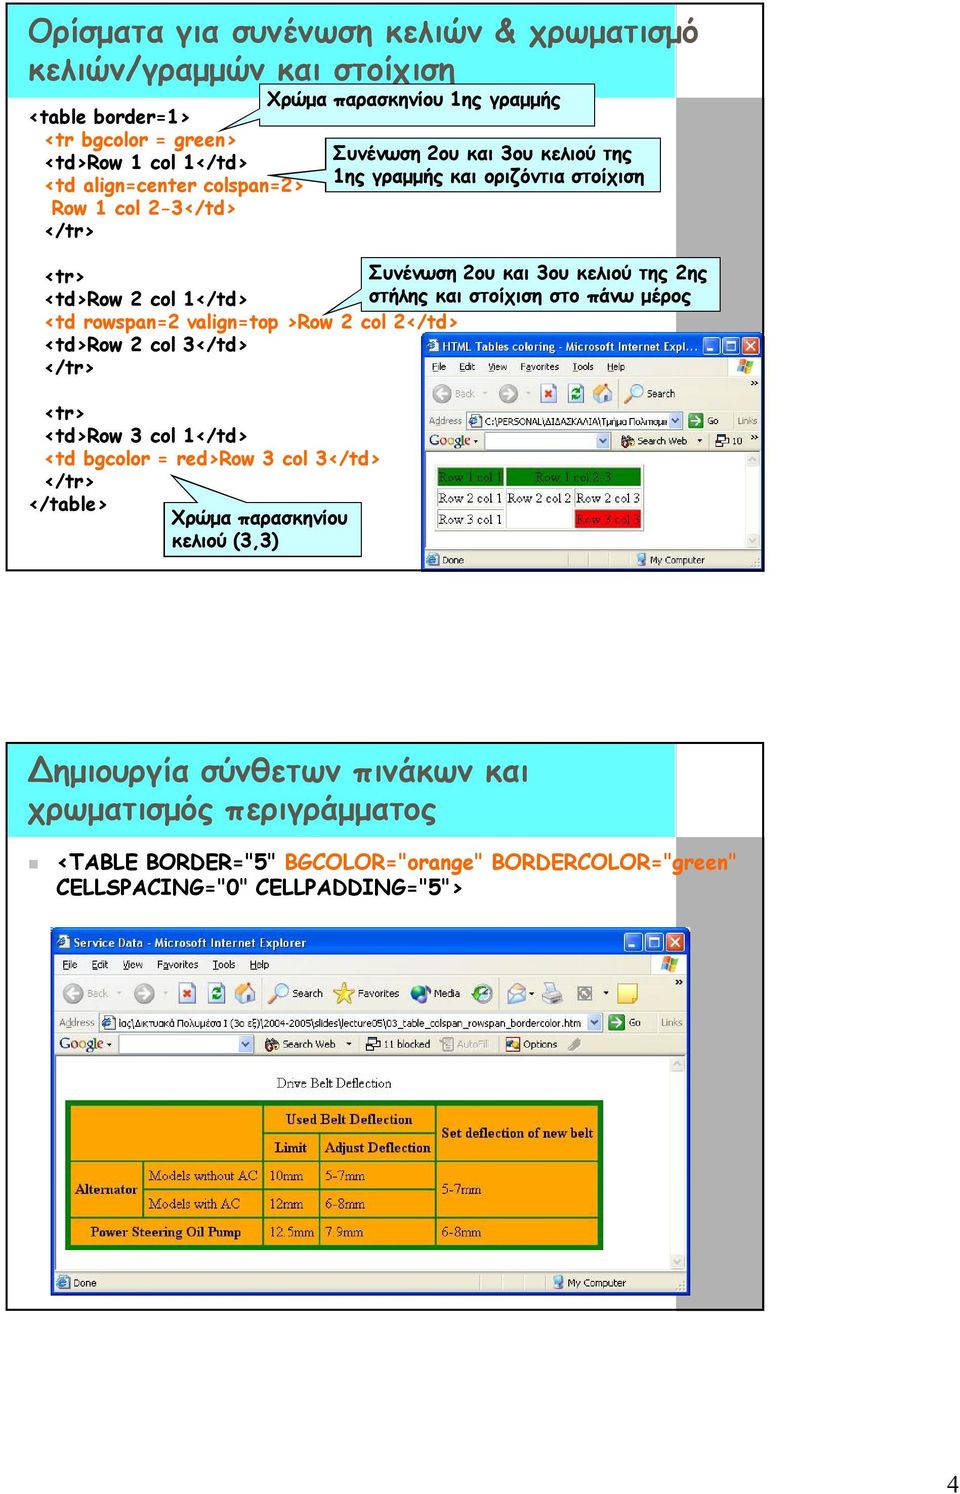Click 'Alternator' cell in orange table
Viewport: 960px width, 1494px height.
pyautogui.click(x=106, y=1189)
